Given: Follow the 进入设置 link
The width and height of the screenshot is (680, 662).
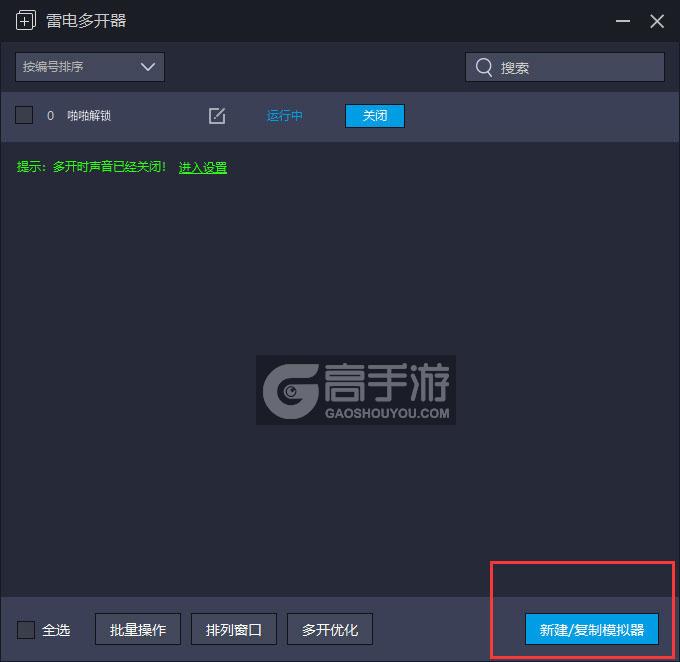Looking at the screenshot, I should (x=203, y=167).
